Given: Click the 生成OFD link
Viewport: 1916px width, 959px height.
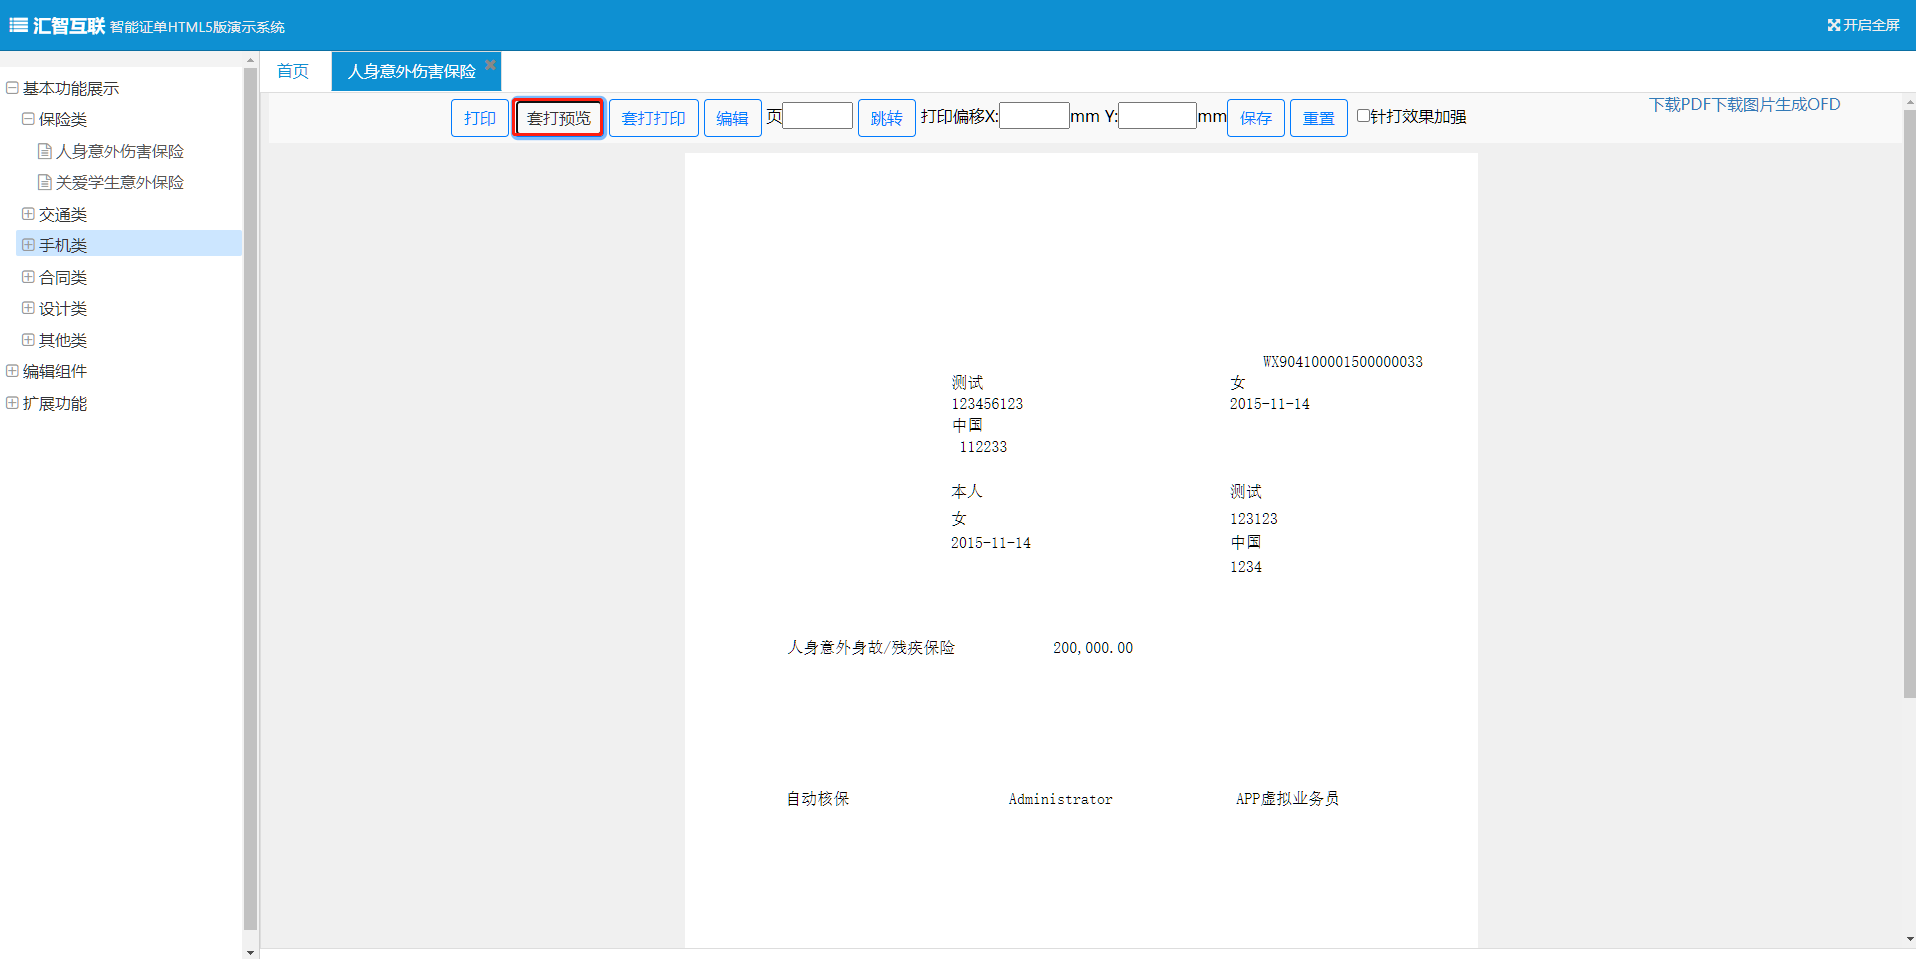Looking at the screenshot, I should click(x=1808, y=104).
